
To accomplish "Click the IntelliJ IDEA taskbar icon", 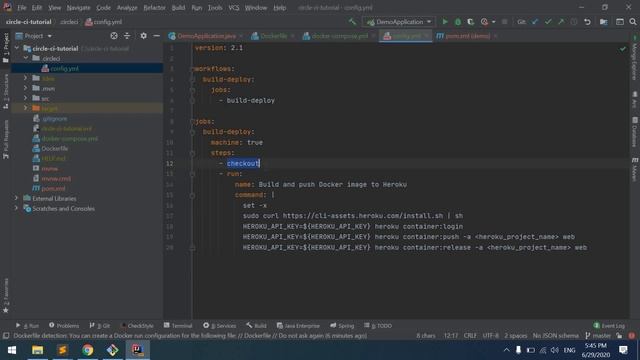I will [138, 350].
